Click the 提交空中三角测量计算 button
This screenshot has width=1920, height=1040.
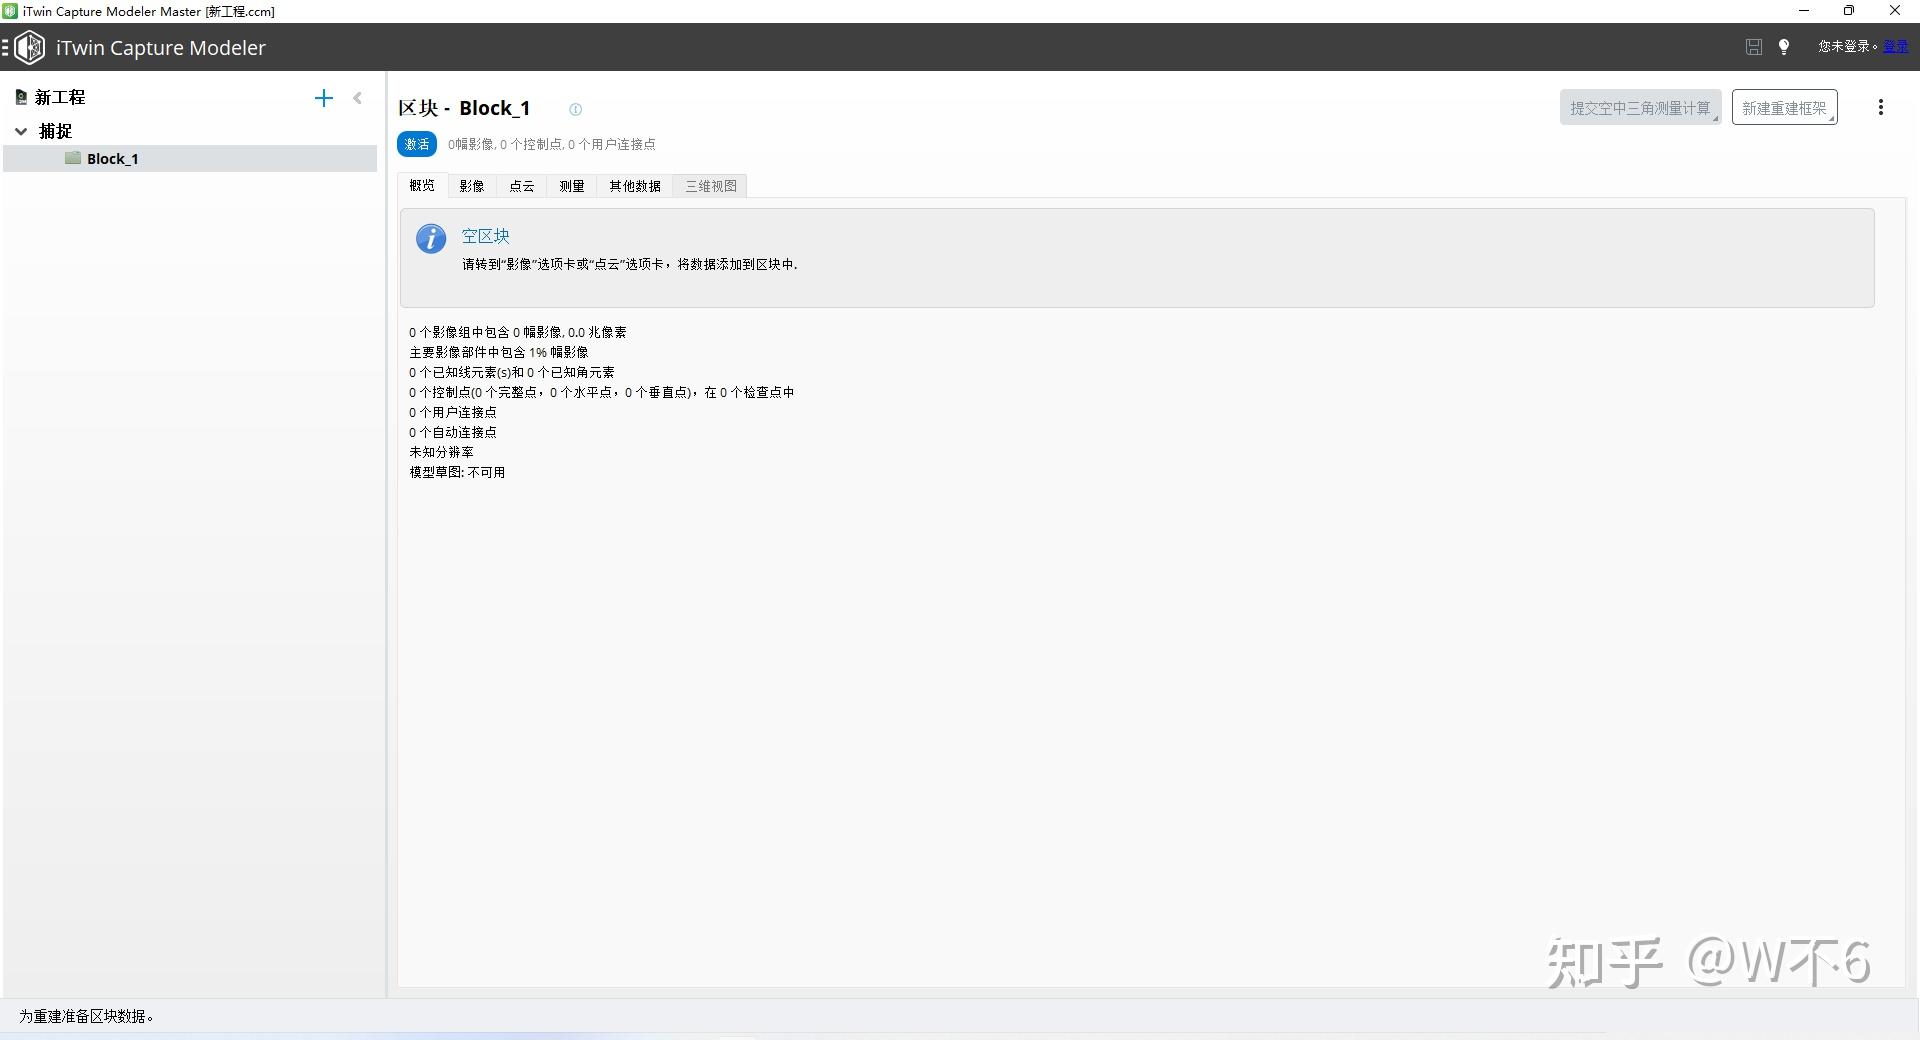coord(1640,107)
